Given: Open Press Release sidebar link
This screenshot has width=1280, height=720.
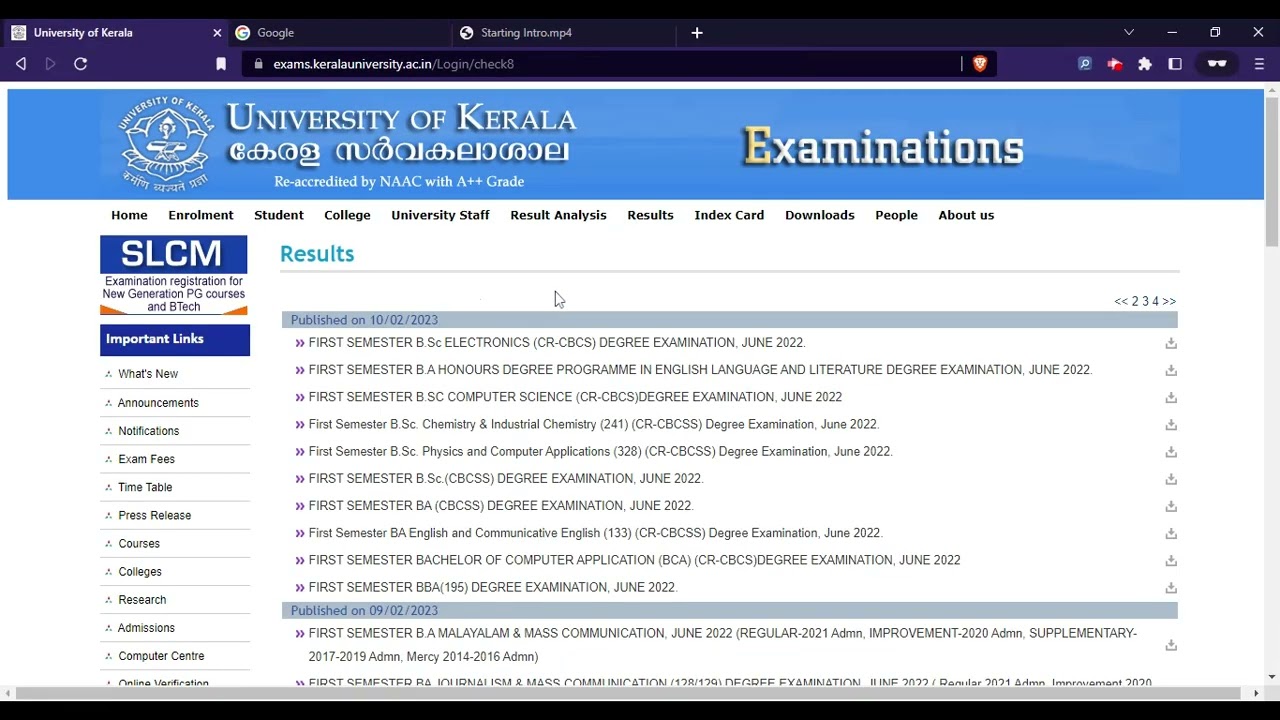Looking at the screenshot, I should tap(155, 515).
